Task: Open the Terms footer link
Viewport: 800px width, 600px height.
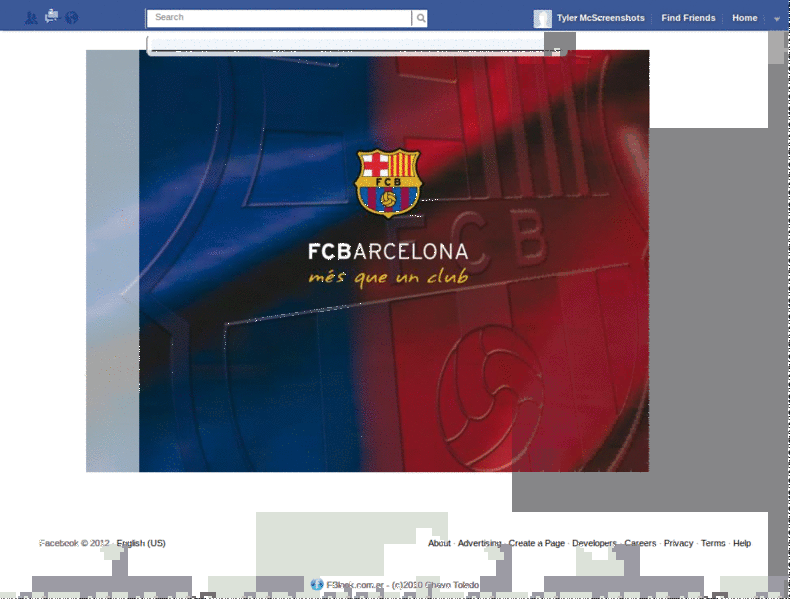Action: click(713, 543)
